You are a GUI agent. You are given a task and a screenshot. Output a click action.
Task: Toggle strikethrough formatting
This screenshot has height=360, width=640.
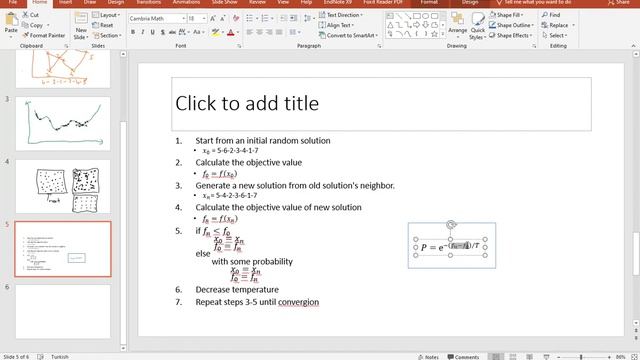(172, 32)
